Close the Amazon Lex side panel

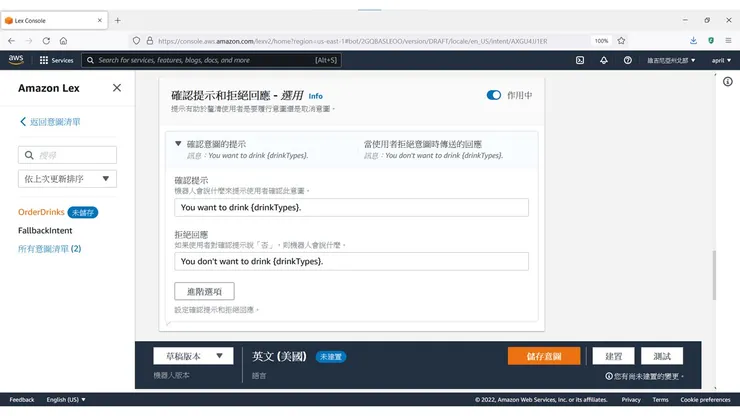click(x=117, y=88)
